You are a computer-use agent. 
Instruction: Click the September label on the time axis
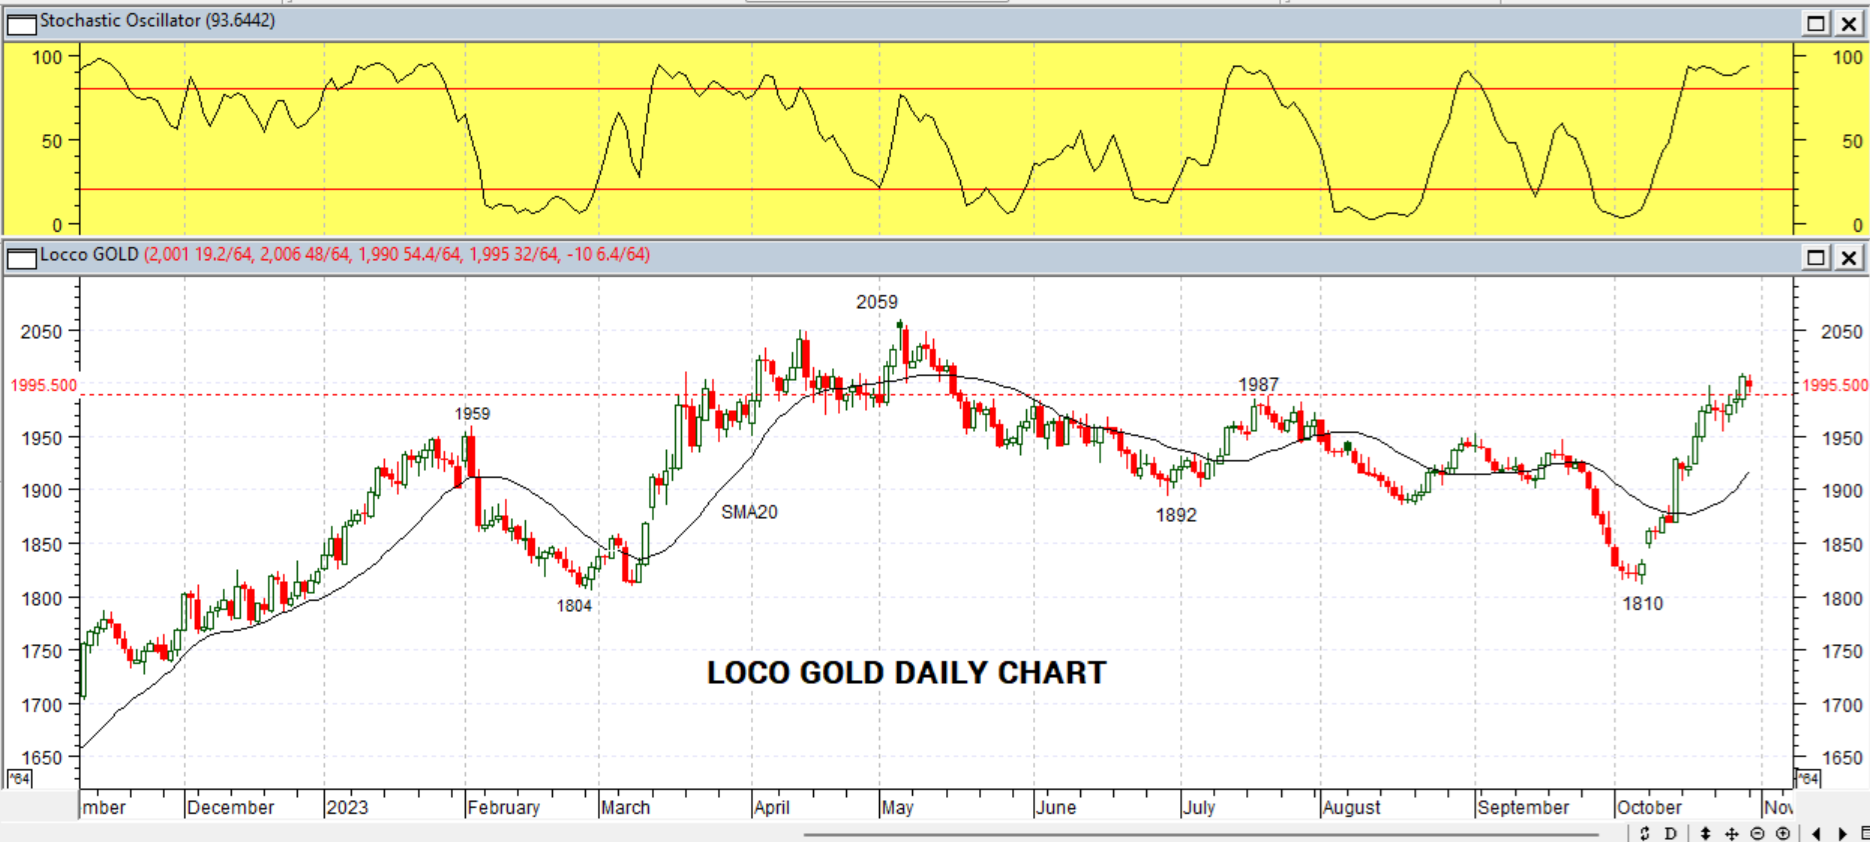pyautogui.click(x=1523, y=807)
